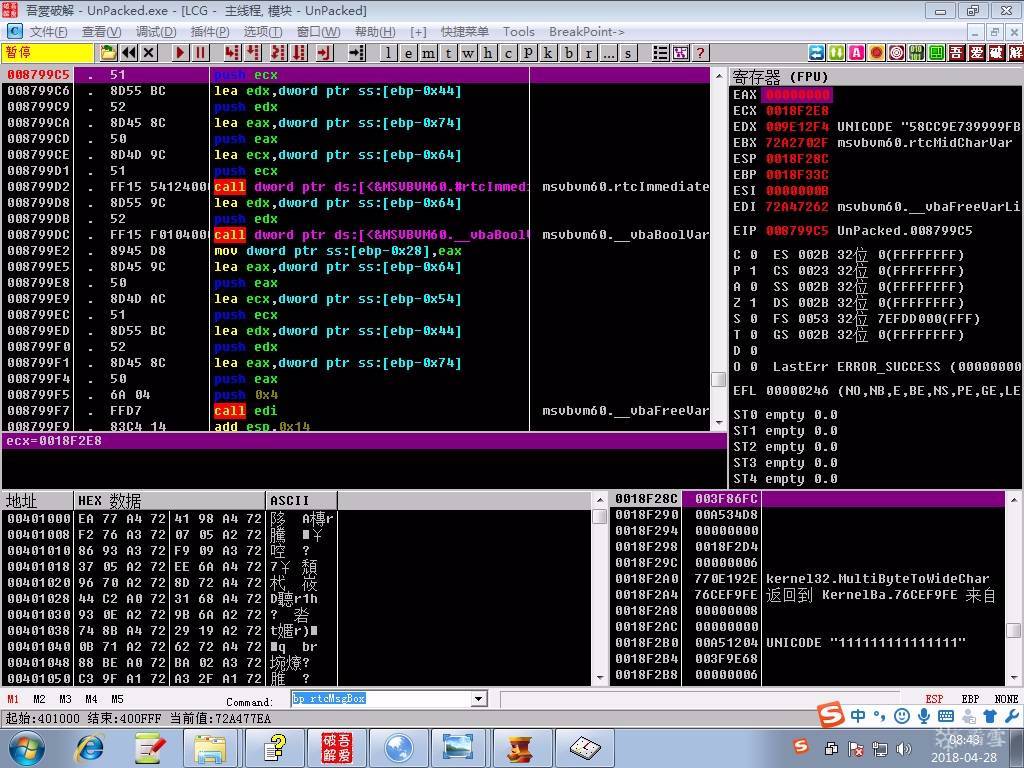Click the pink A plugin icon
Viewport: 1024px width, 768px height.
pyautogui.click(x=856, y=53)
